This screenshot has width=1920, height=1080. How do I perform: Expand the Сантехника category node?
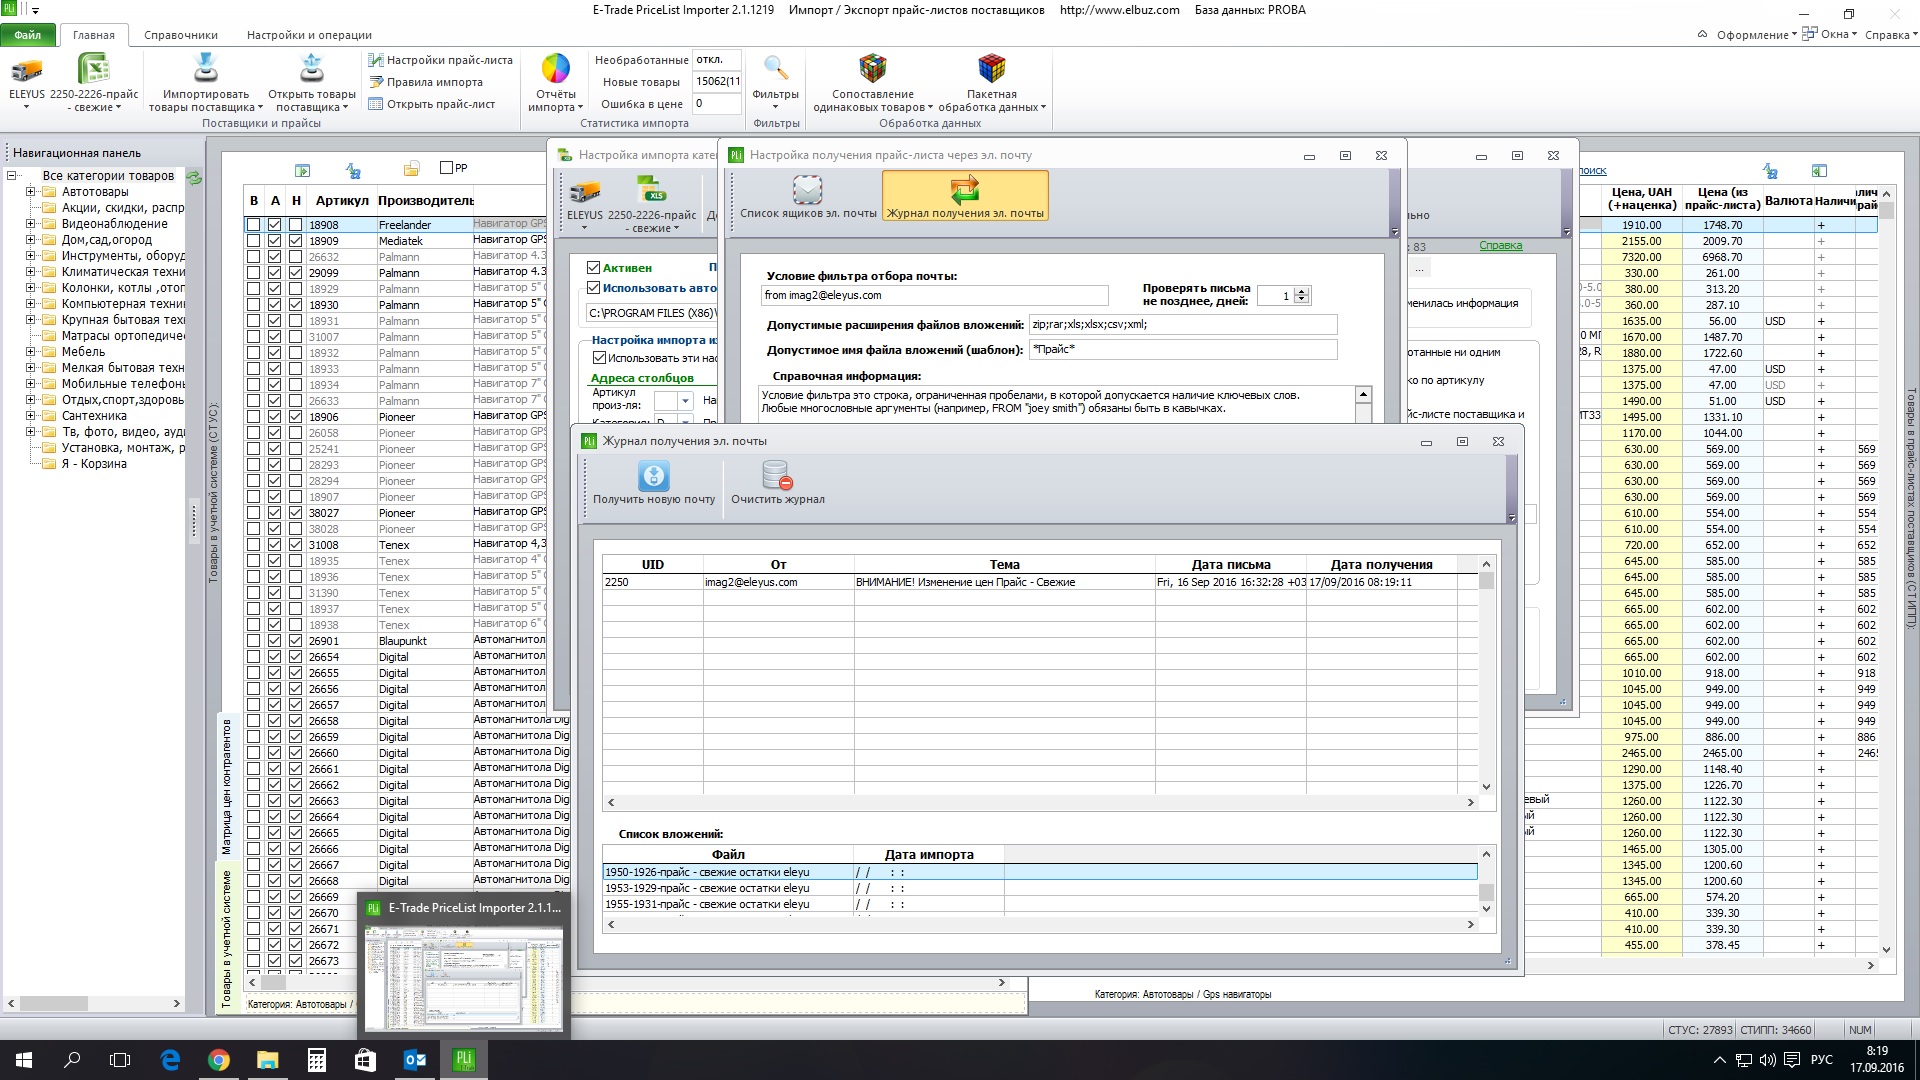pyautogui.click(x=30, y=416)
